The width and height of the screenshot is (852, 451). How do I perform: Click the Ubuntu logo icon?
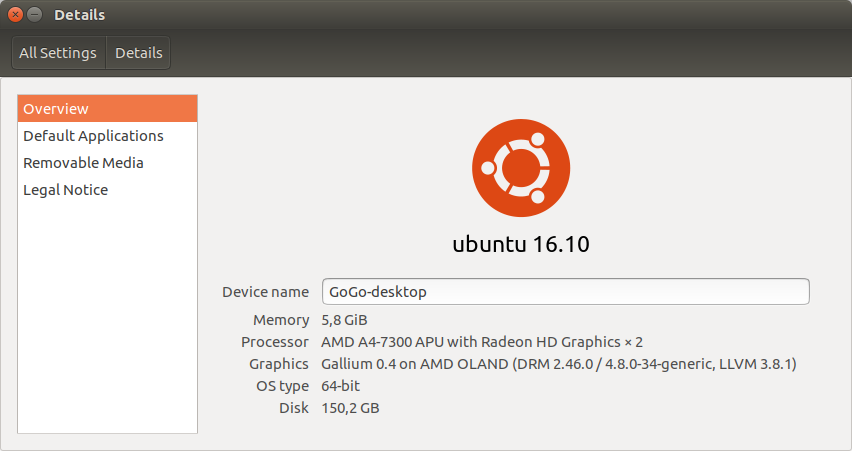520,169
